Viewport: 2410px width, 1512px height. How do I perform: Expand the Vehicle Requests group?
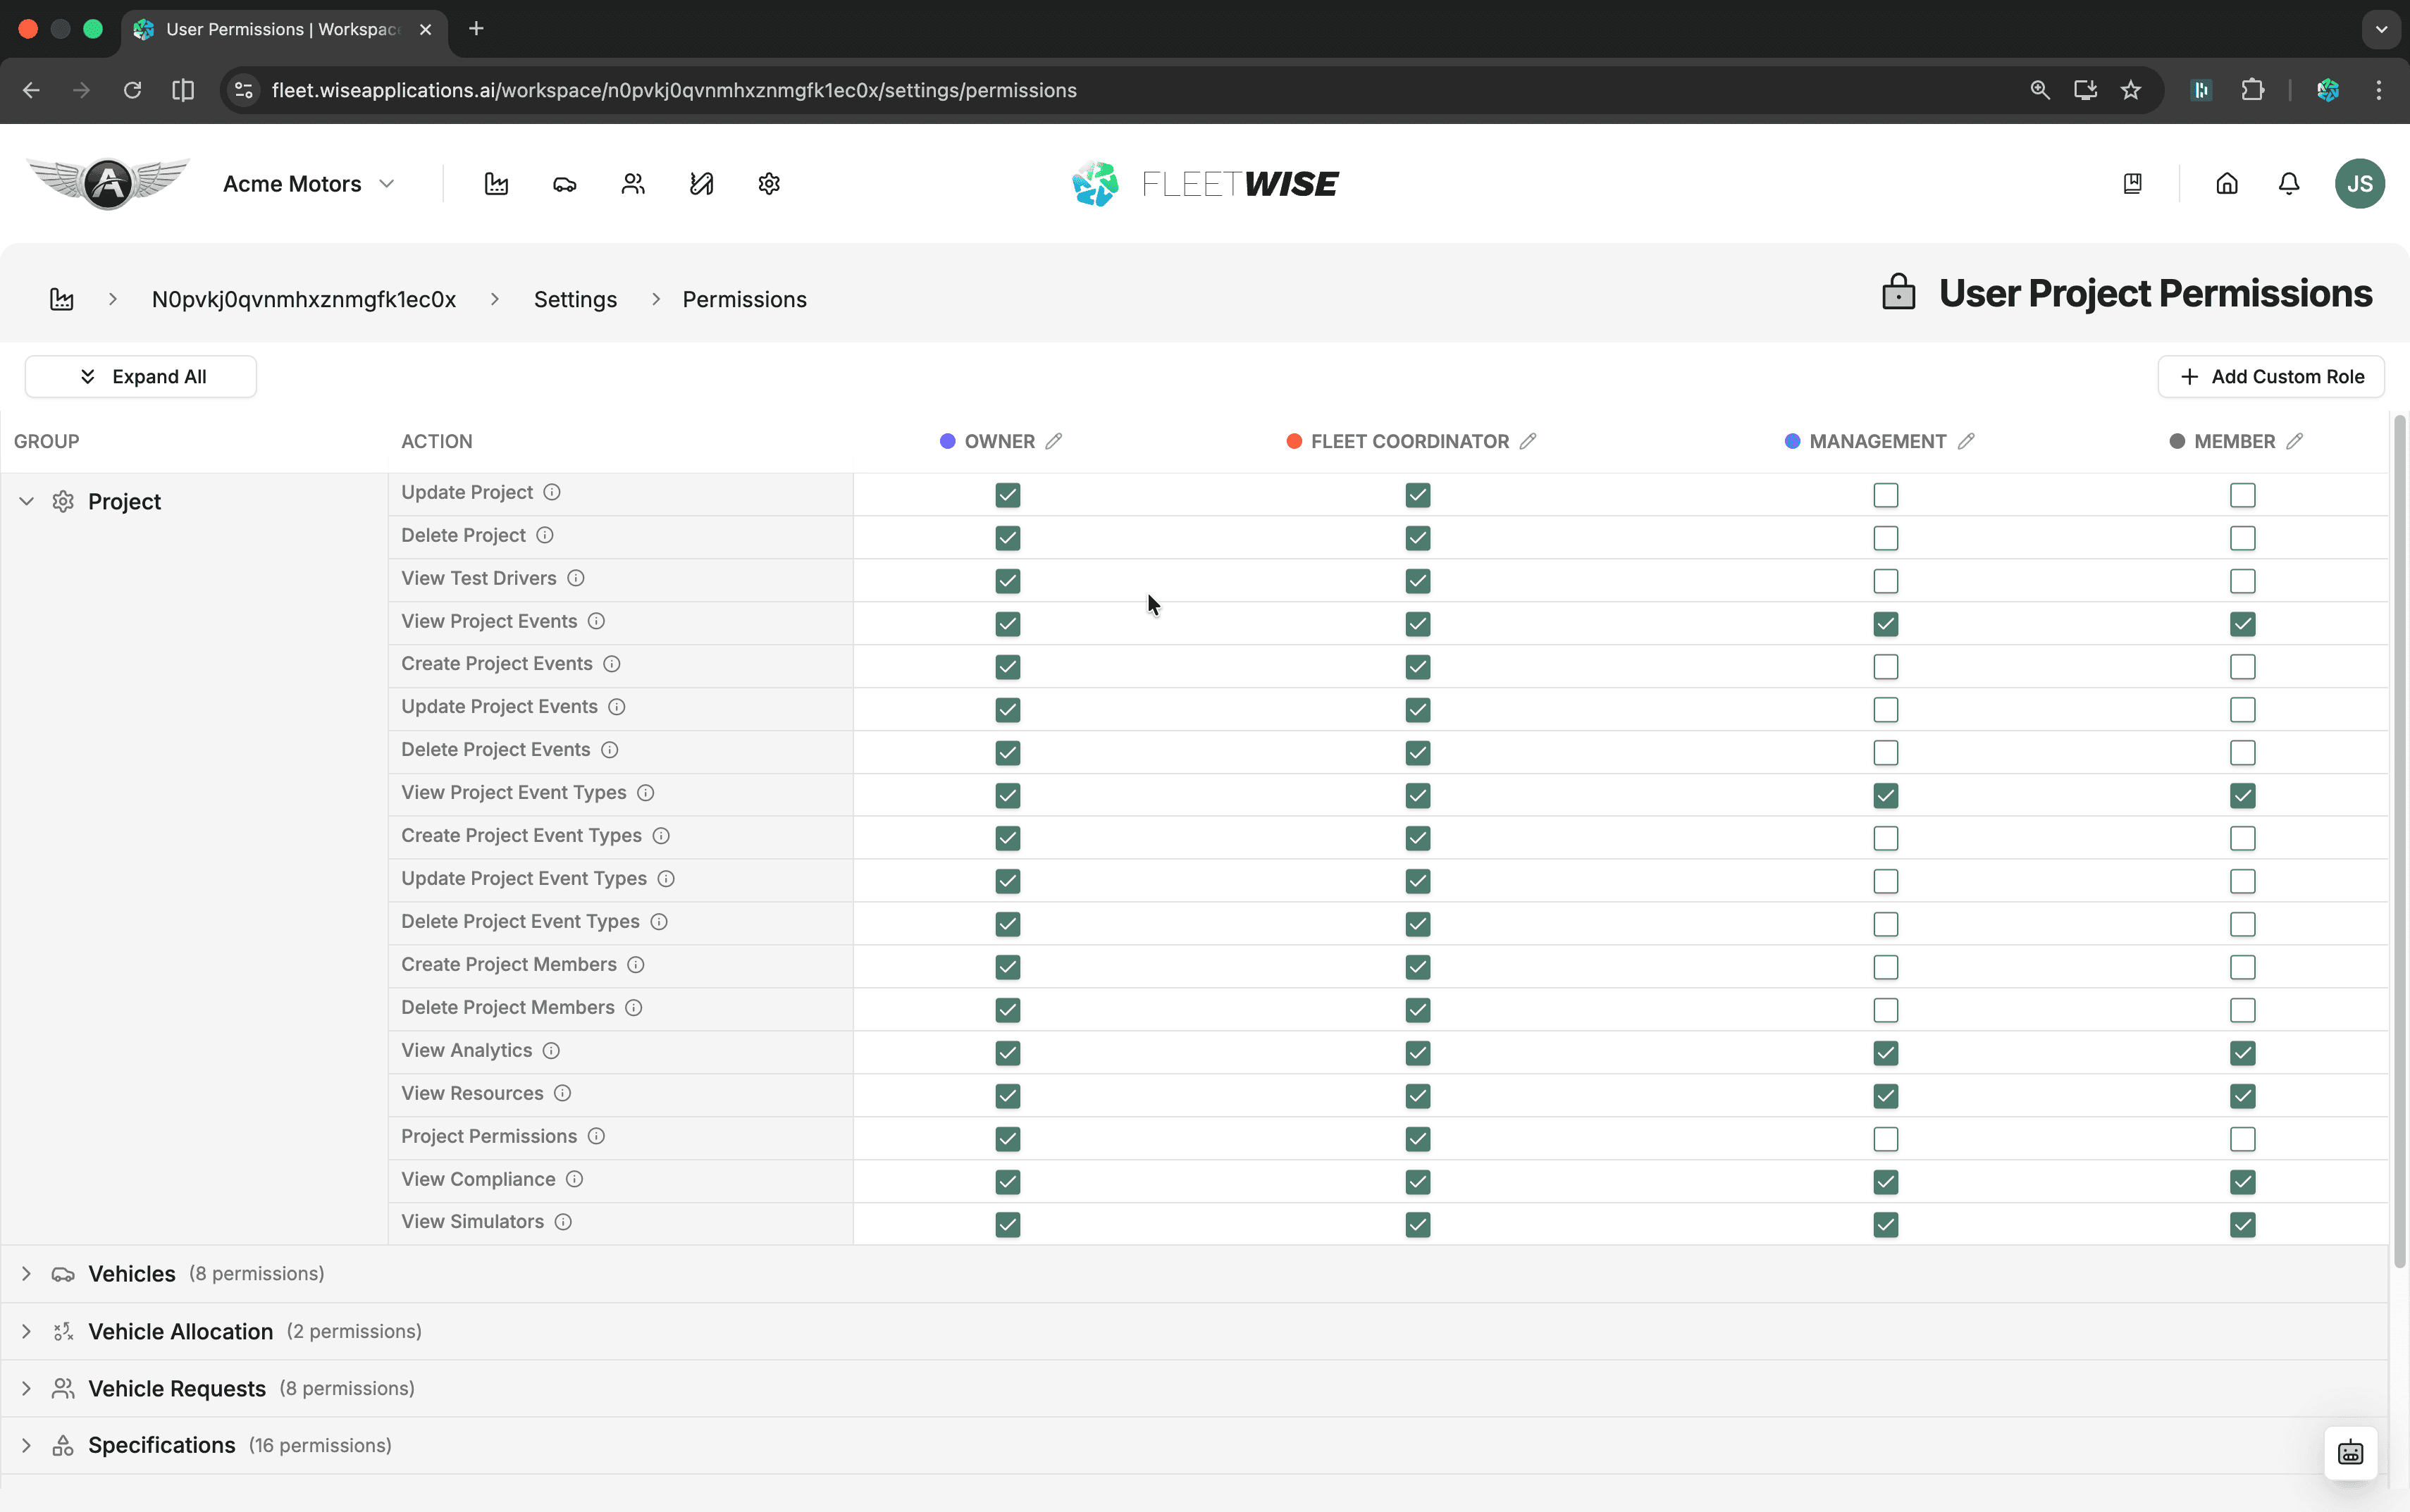pyautogui.click(x=27, y=1389)
